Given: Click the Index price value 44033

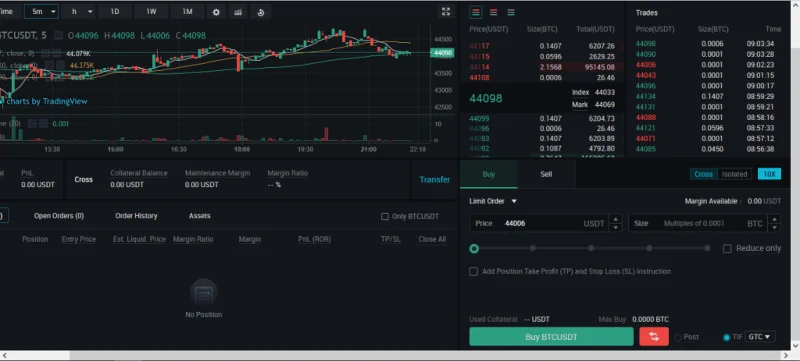Looking at the screenshot, I should (605, 92).
